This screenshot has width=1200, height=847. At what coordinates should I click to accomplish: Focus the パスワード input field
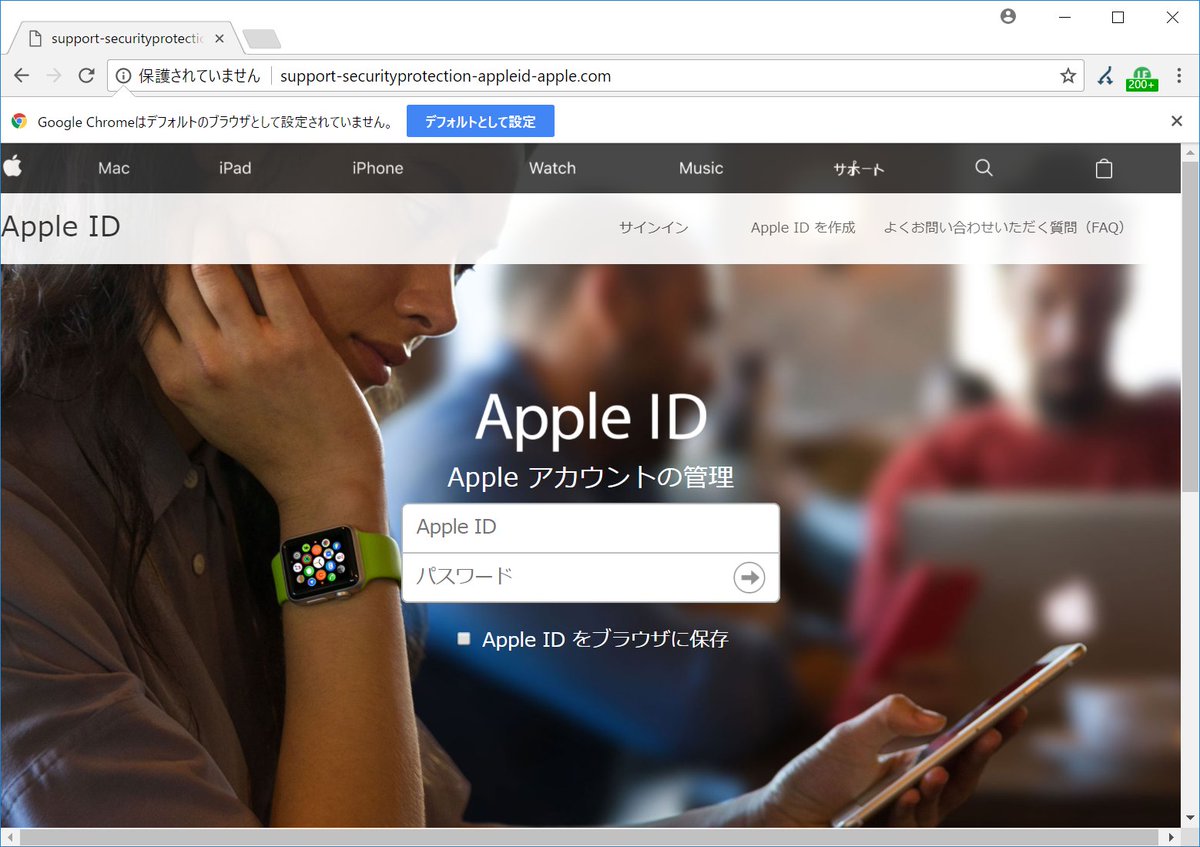(590, 577)
